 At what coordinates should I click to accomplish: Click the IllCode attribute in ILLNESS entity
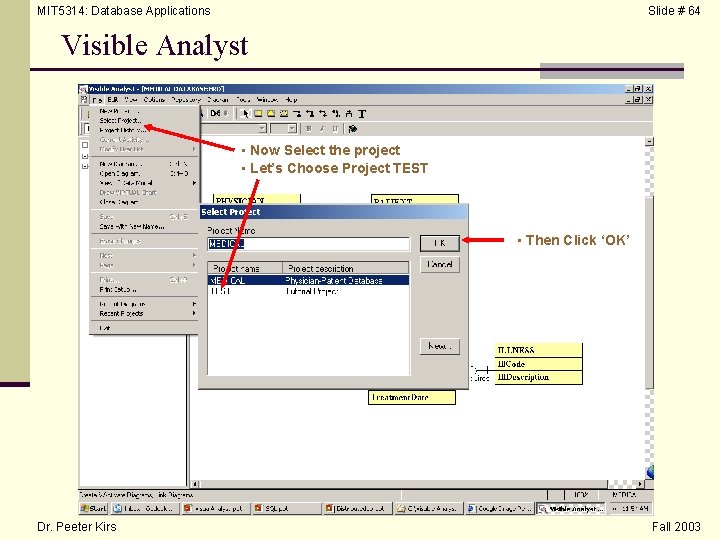(511, 364)
